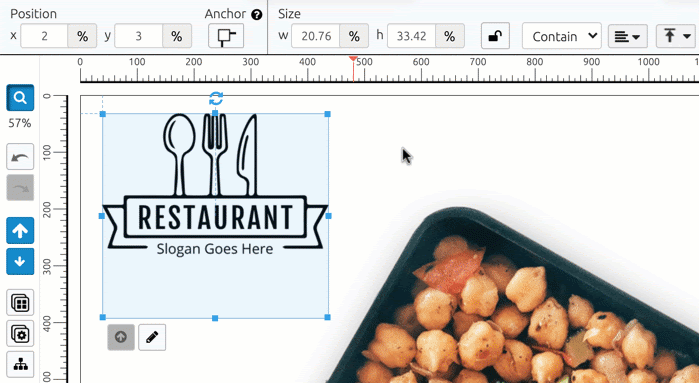699x383 pixels.
Task: Move element down with blue arrow
Action: 20,262
